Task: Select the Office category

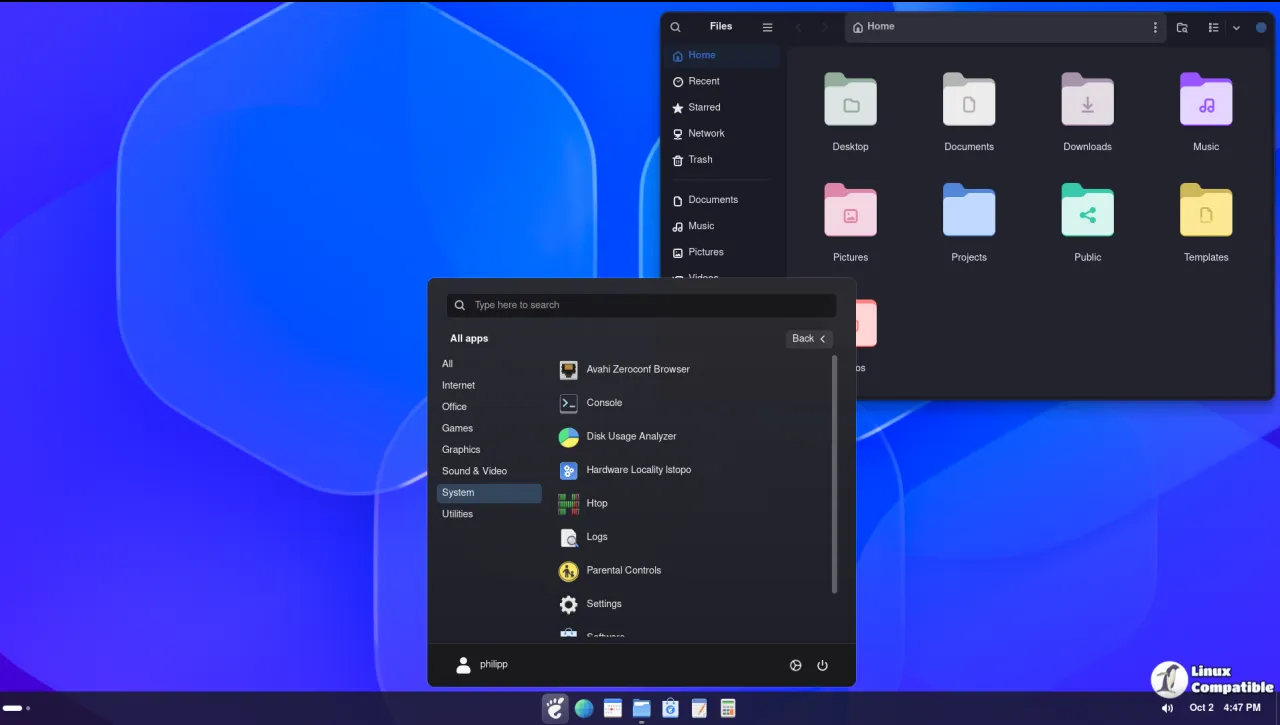Action: point(489,407)
